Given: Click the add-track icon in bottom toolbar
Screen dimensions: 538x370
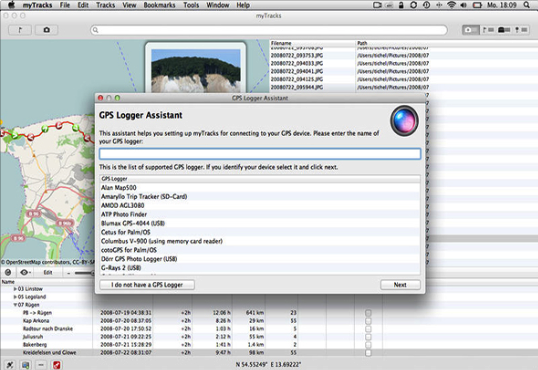Looking at the screenshot, I should [x=25, y=365].
